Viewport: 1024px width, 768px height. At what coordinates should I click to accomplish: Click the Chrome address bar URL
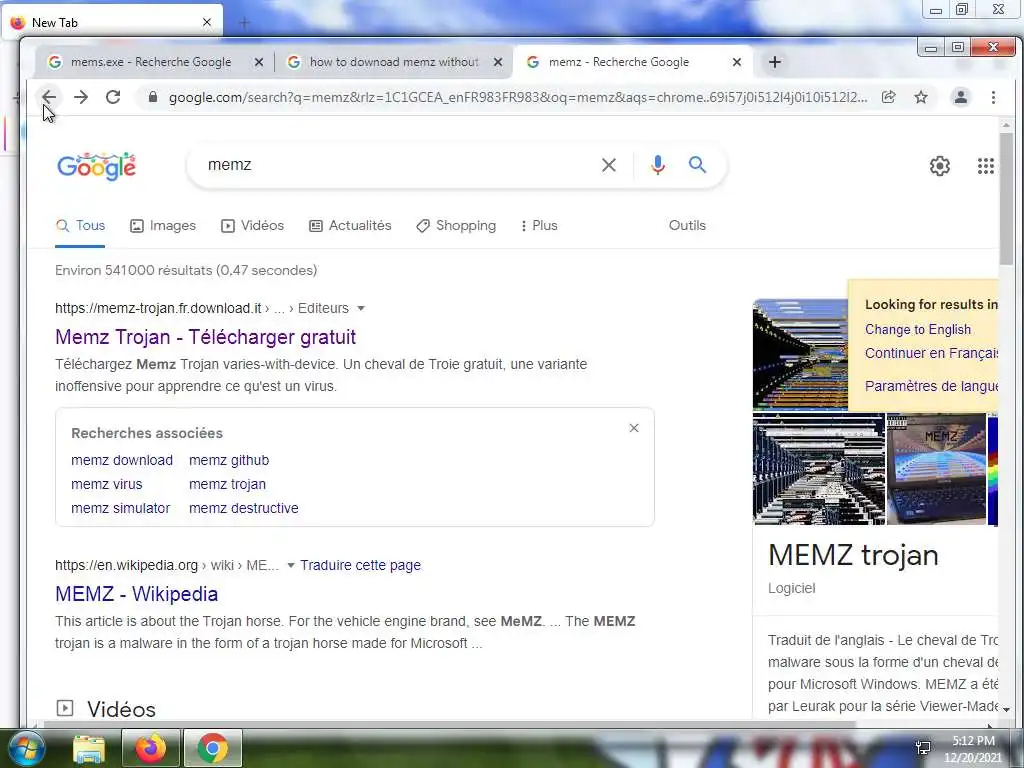pos(518,97)
